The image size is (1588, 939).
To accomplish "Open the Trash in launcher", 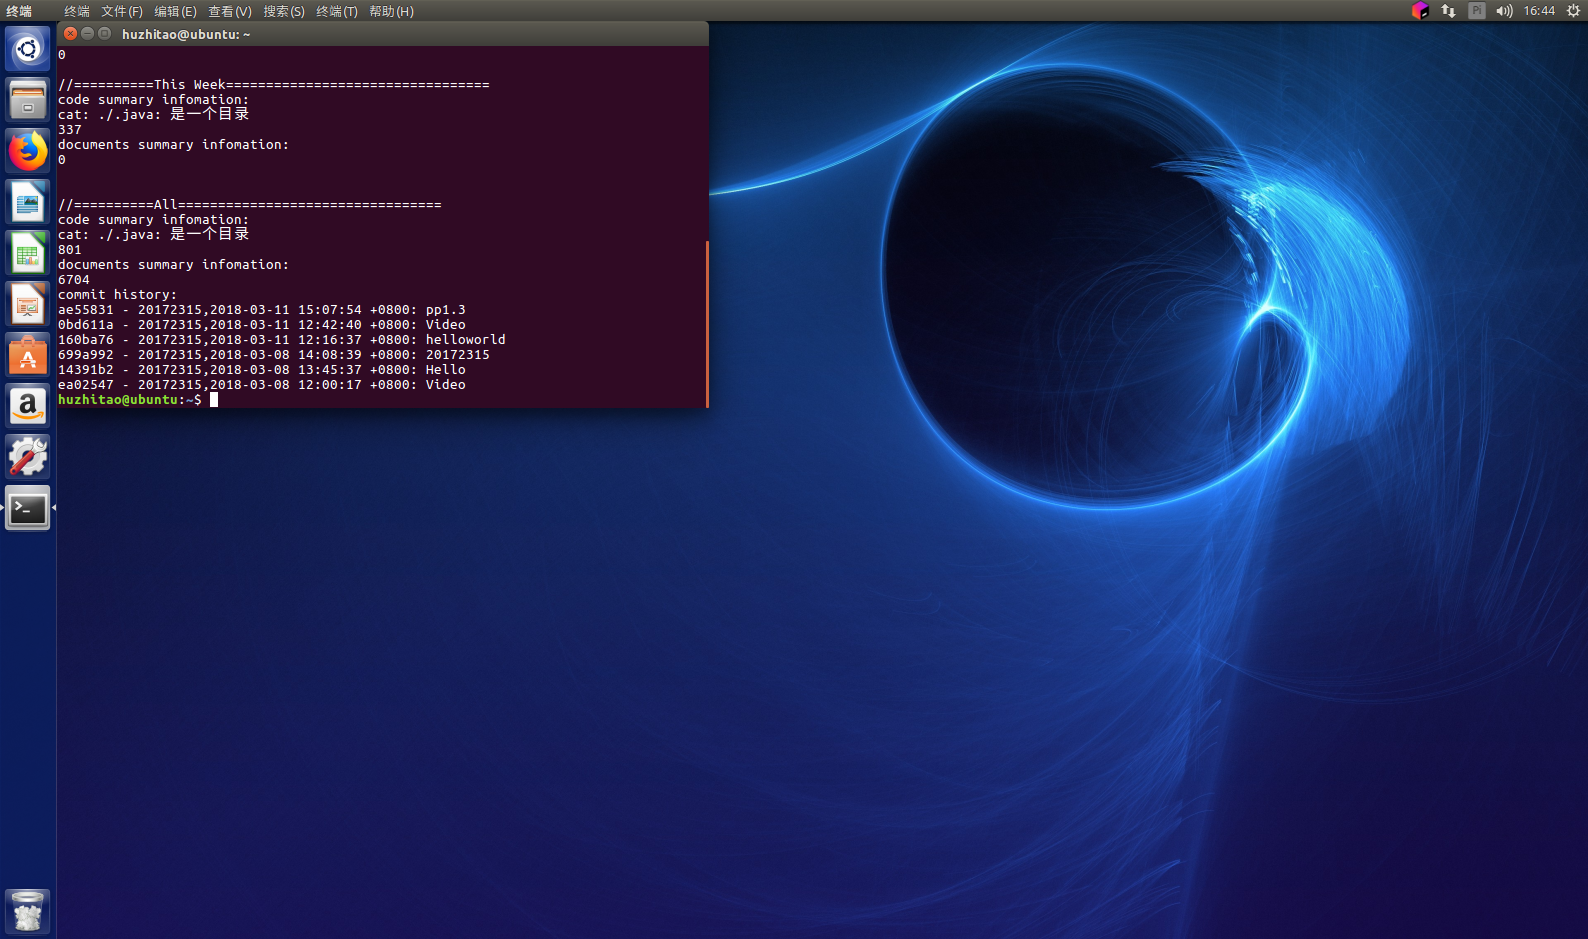I will 28,912.
